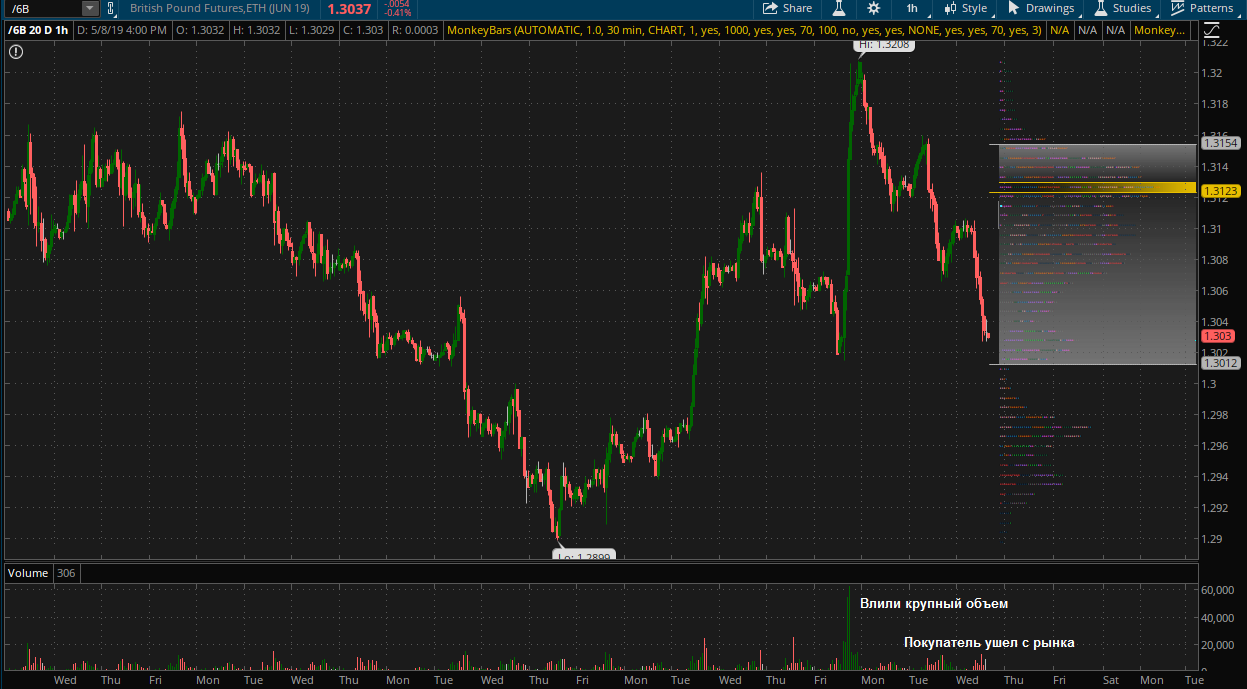
Task: Open the 1h timeframe selector
Action: click(912, 8)
